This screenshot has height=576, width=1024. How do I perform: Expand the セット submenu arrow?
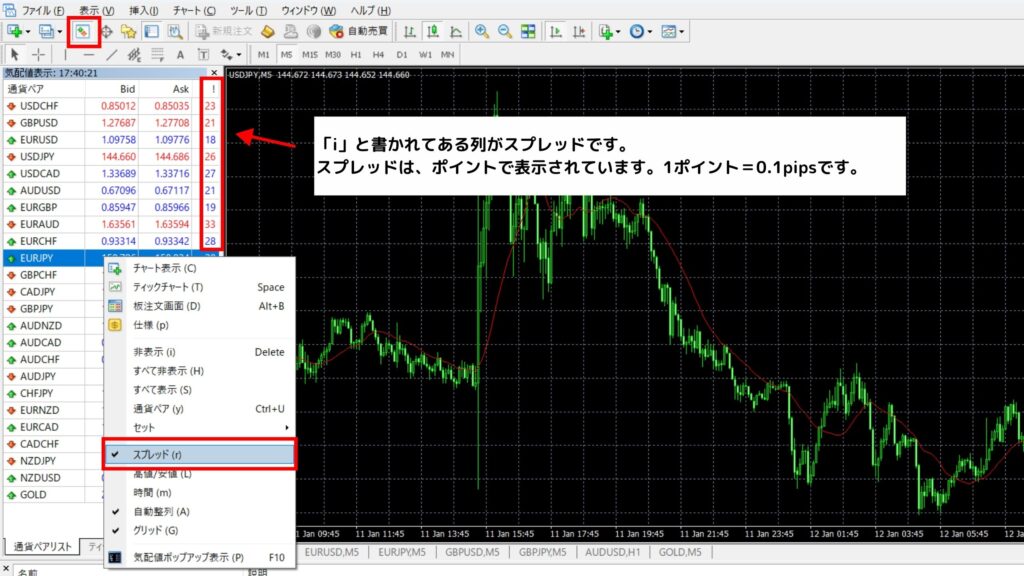288,427
